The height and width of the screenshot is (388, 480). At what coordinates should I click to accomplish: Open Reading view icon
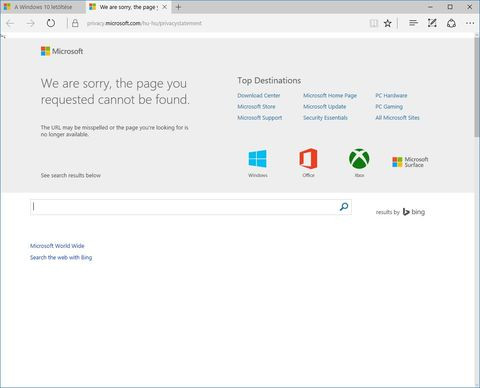tap(374, 23)
